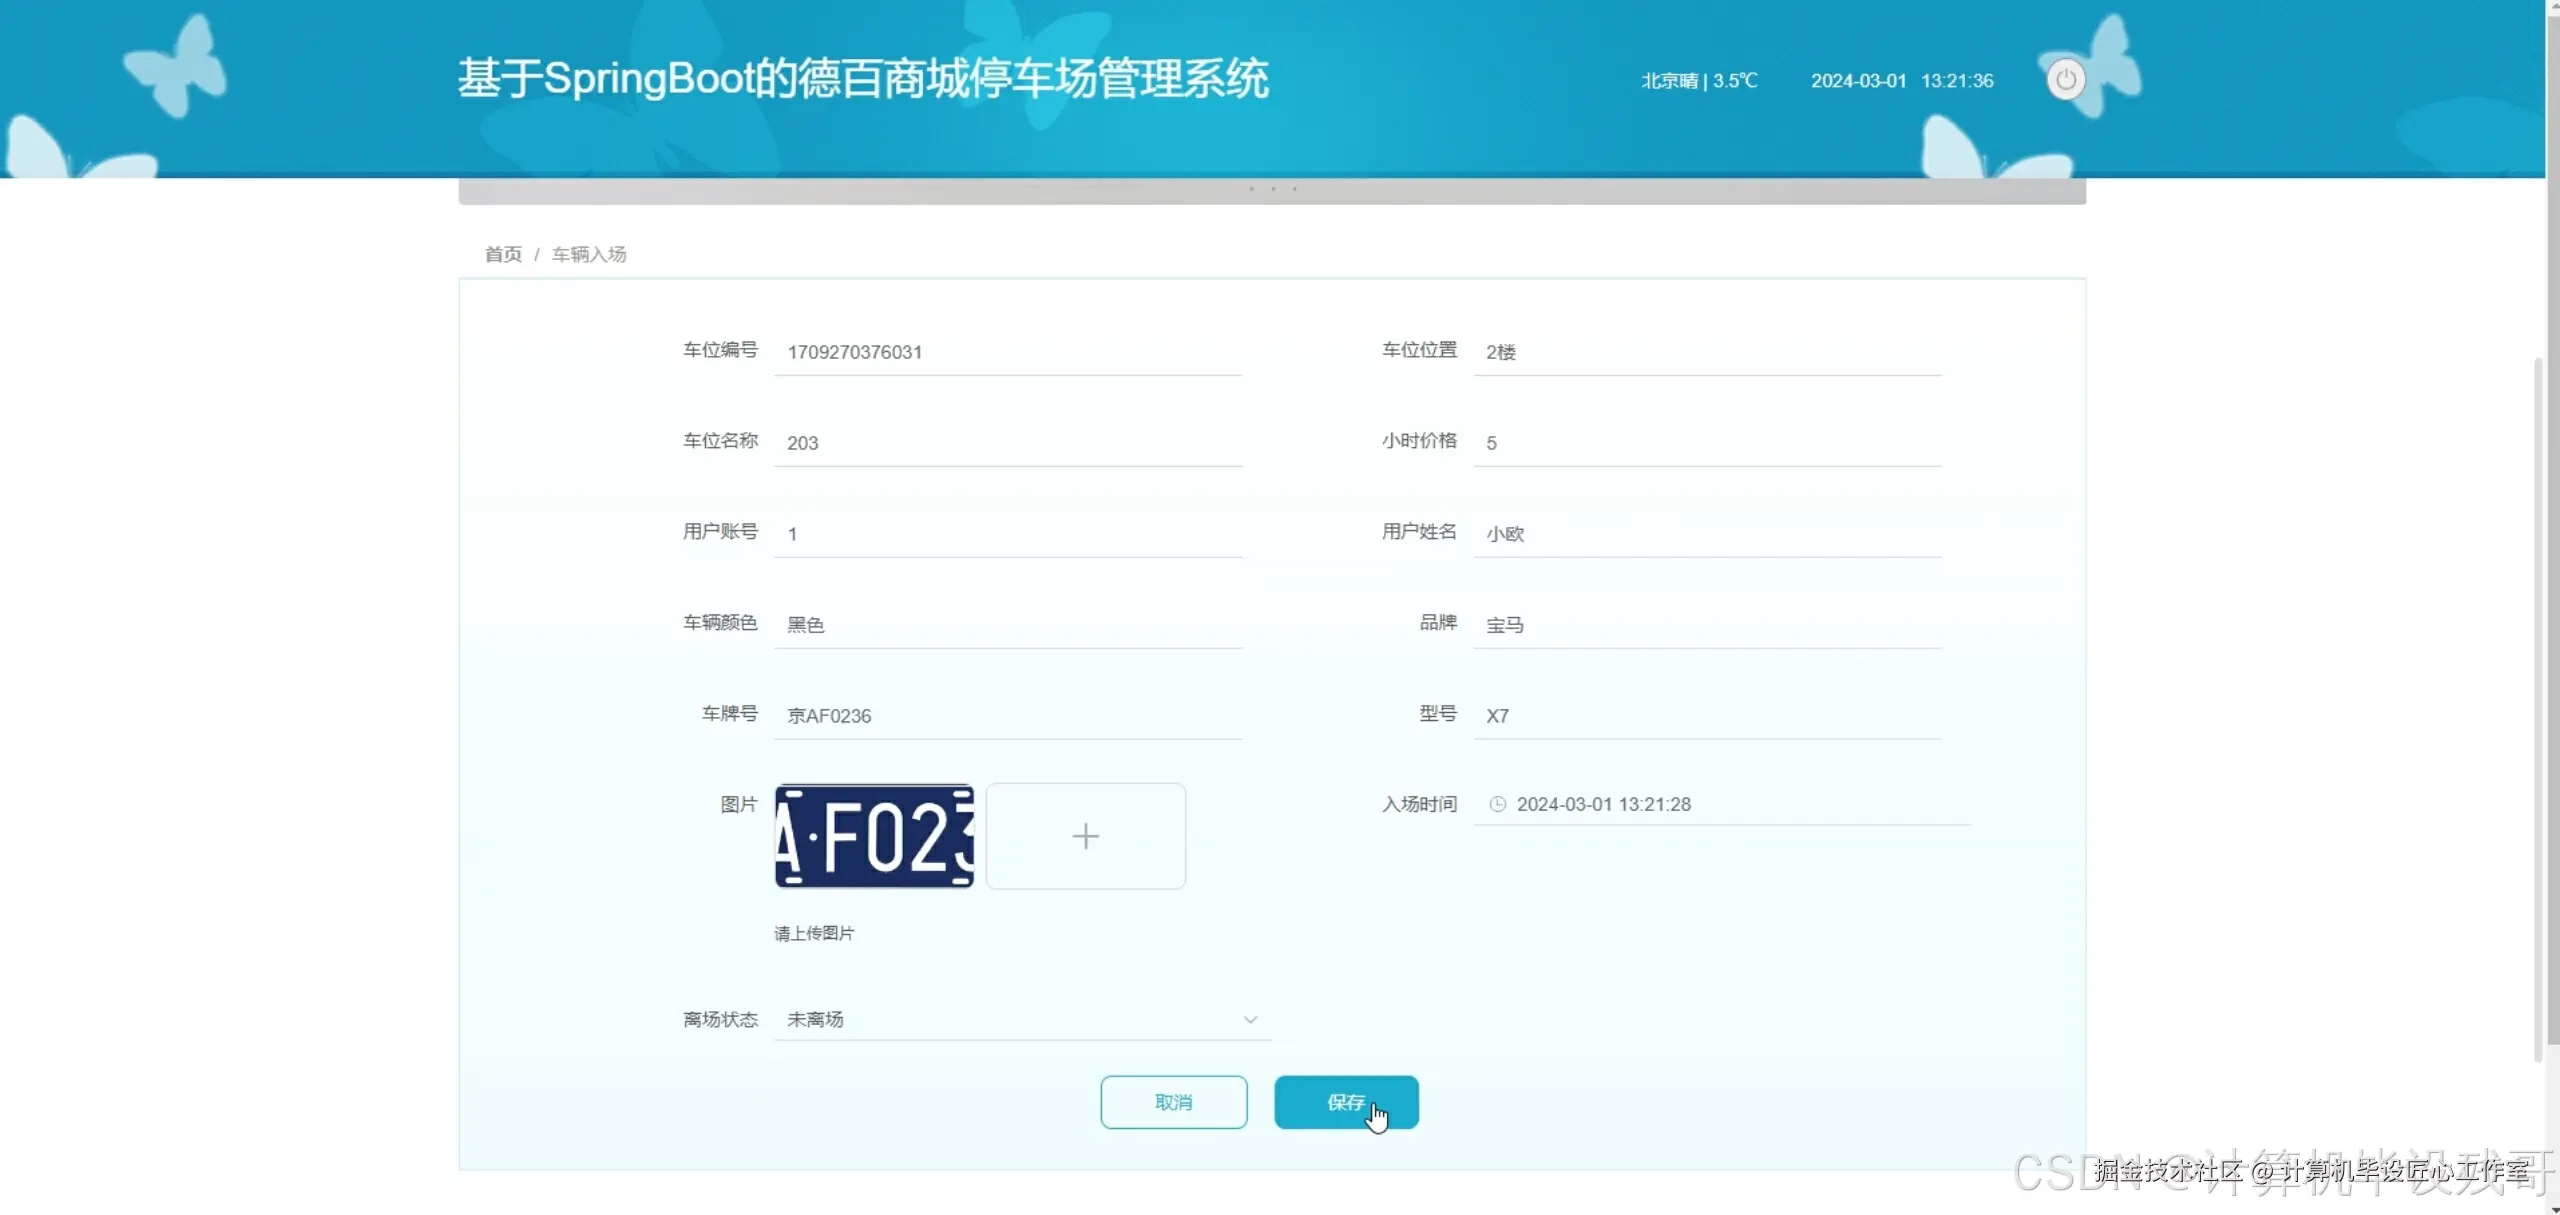Click the horizontal scrollbar below the header
Screen dimensions: 2560x1215
pos(1270,190)
